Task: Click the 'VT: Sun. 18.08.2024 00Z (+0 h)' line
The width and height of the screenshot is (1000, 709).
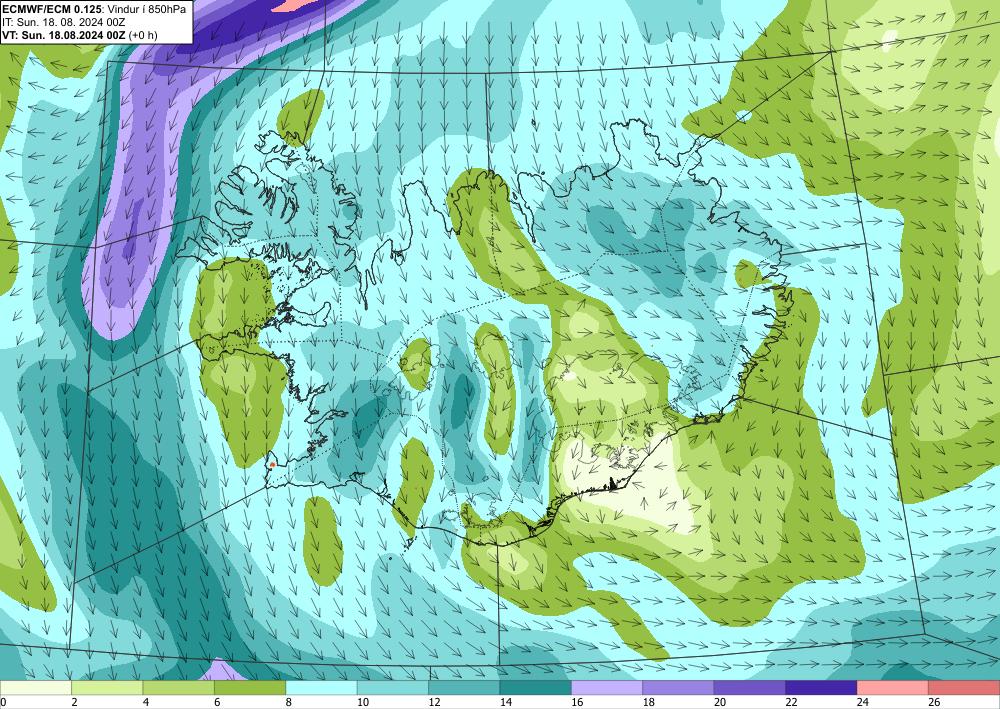Action: (79, 34)
